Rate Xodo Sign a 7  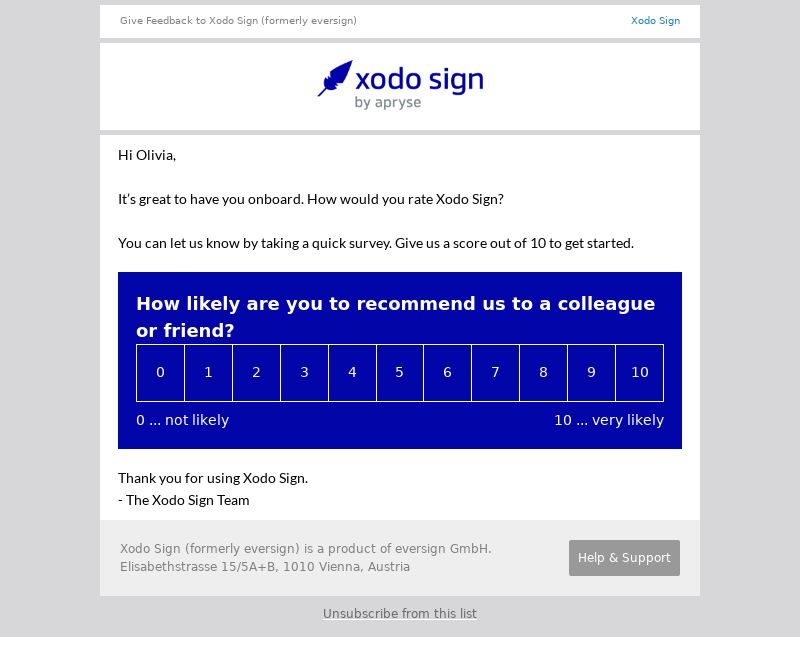tap(495, 373)
